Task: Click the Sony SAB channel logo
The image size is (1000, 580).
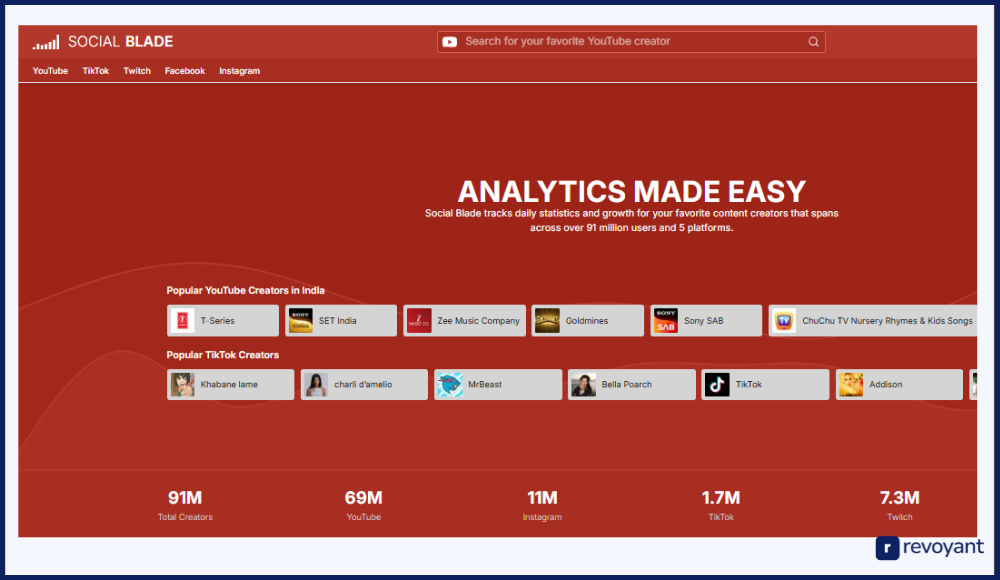Action: (665, 321)
